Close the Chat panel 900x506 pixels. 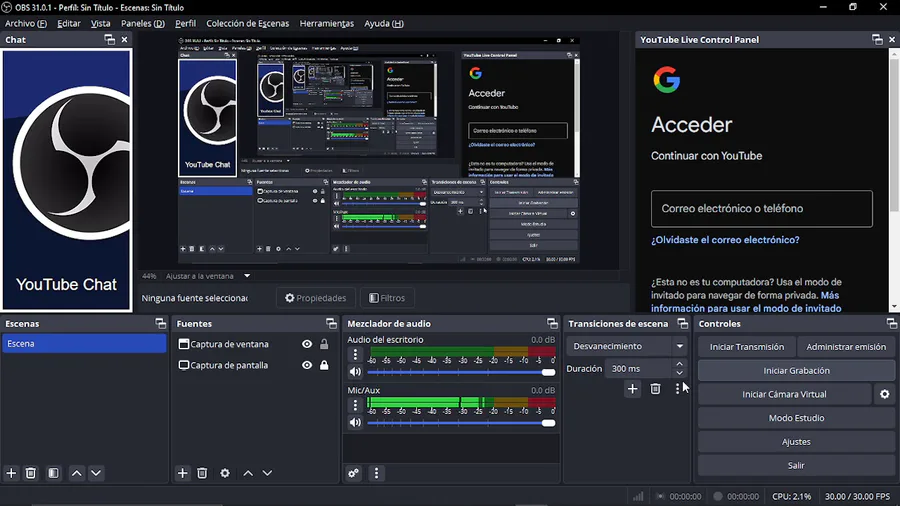point(125,40)
